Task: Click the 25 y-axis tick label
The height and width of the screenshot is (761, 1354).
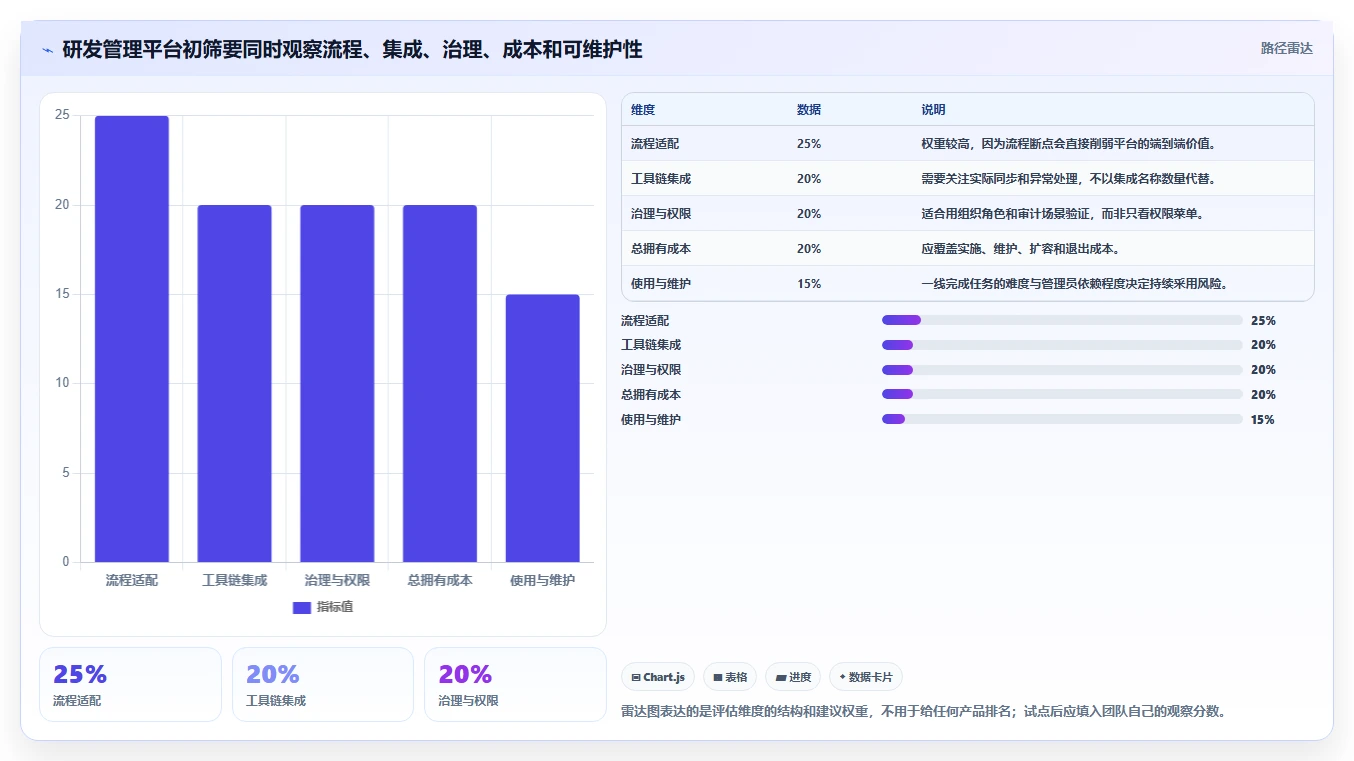Action: (x=62, y=115)
